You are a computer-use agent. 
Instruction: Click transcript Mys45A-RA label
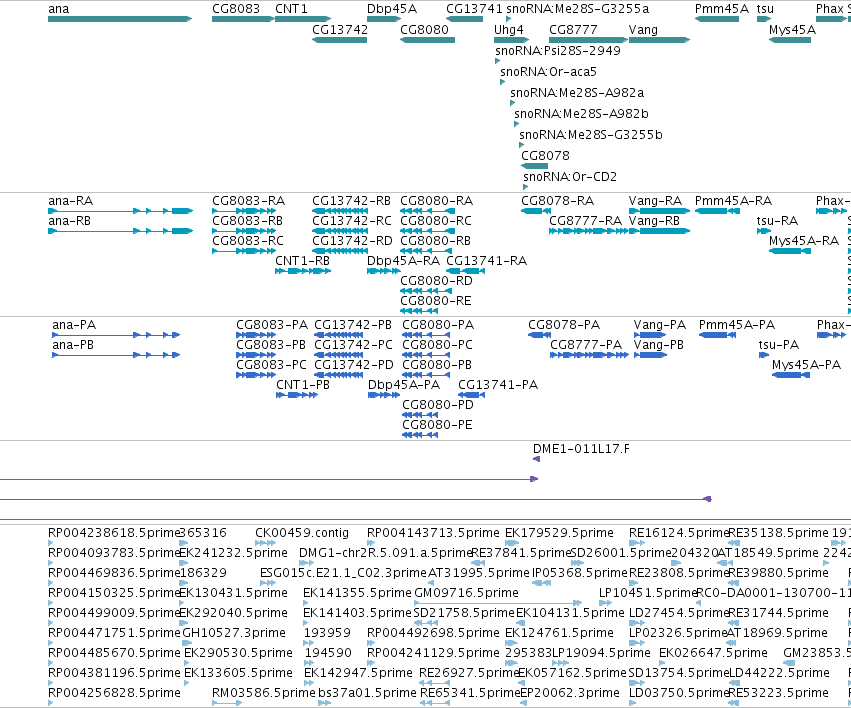coord(804,241)
